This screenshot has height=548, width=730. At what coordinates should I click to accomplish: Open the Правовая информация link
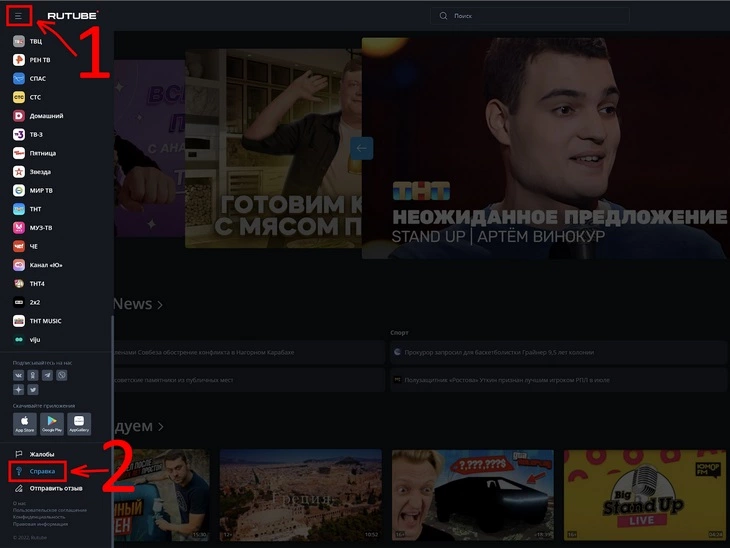41,524
